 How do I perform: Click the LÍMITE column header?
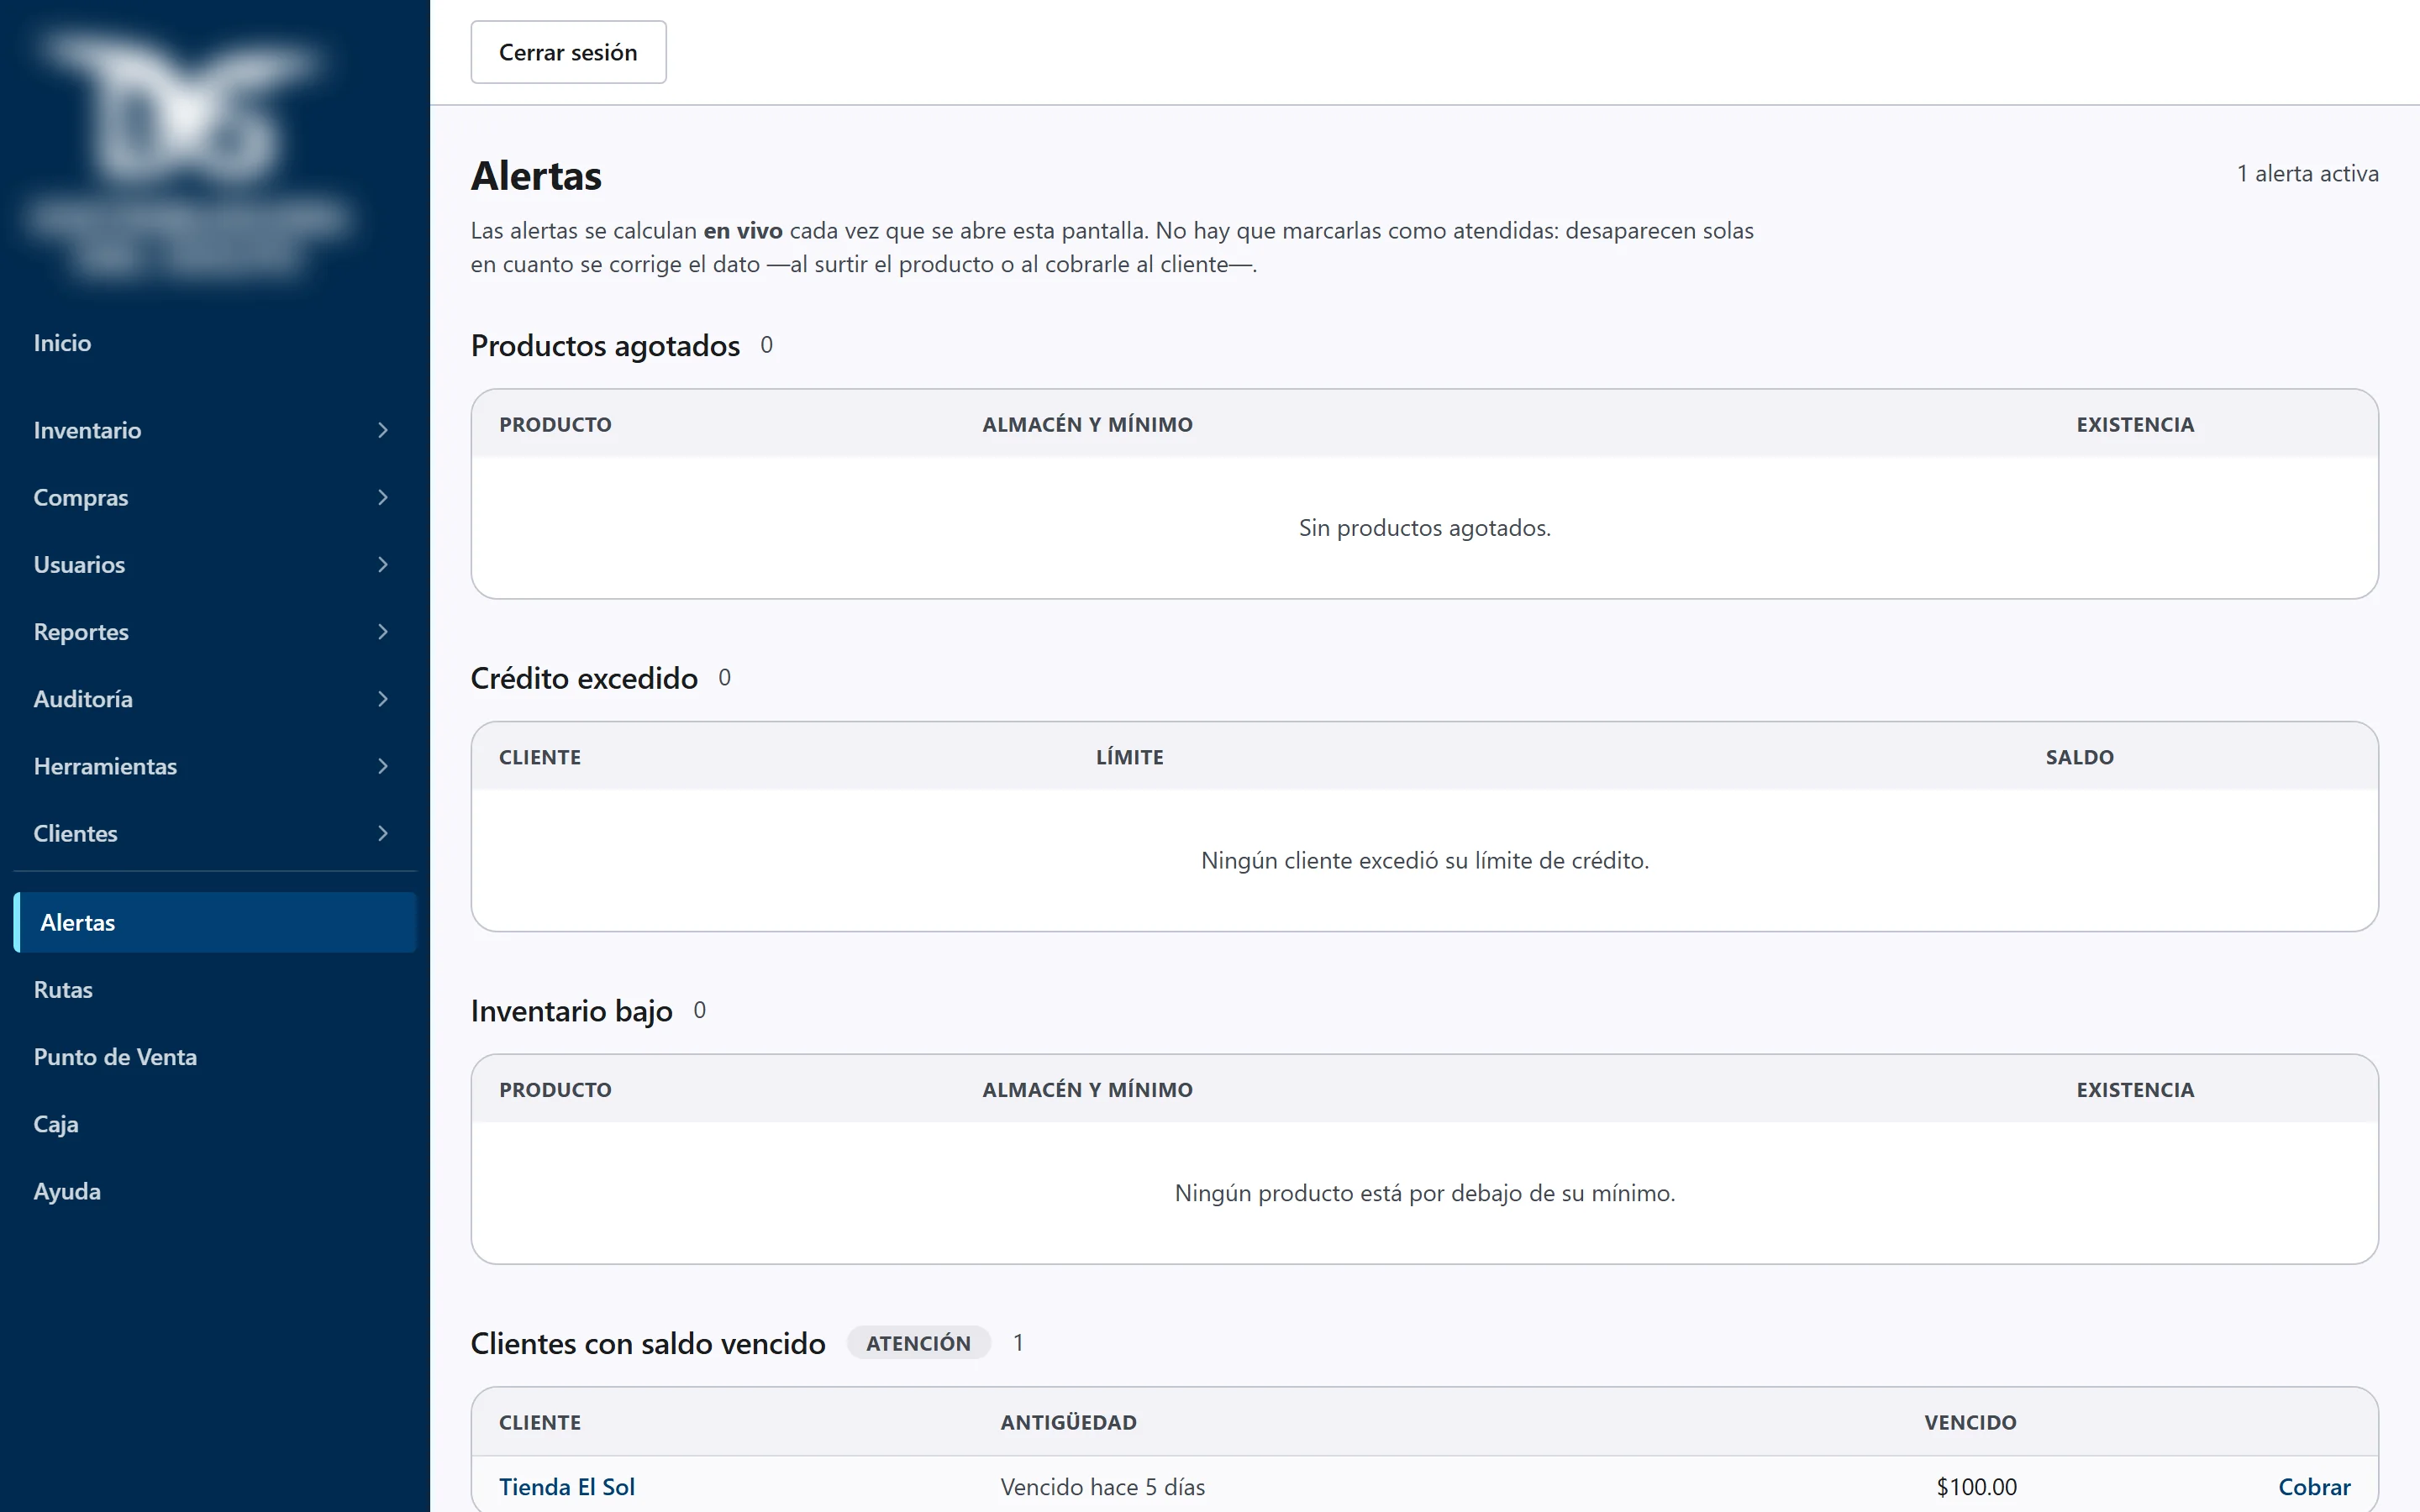click(1129, 757)
